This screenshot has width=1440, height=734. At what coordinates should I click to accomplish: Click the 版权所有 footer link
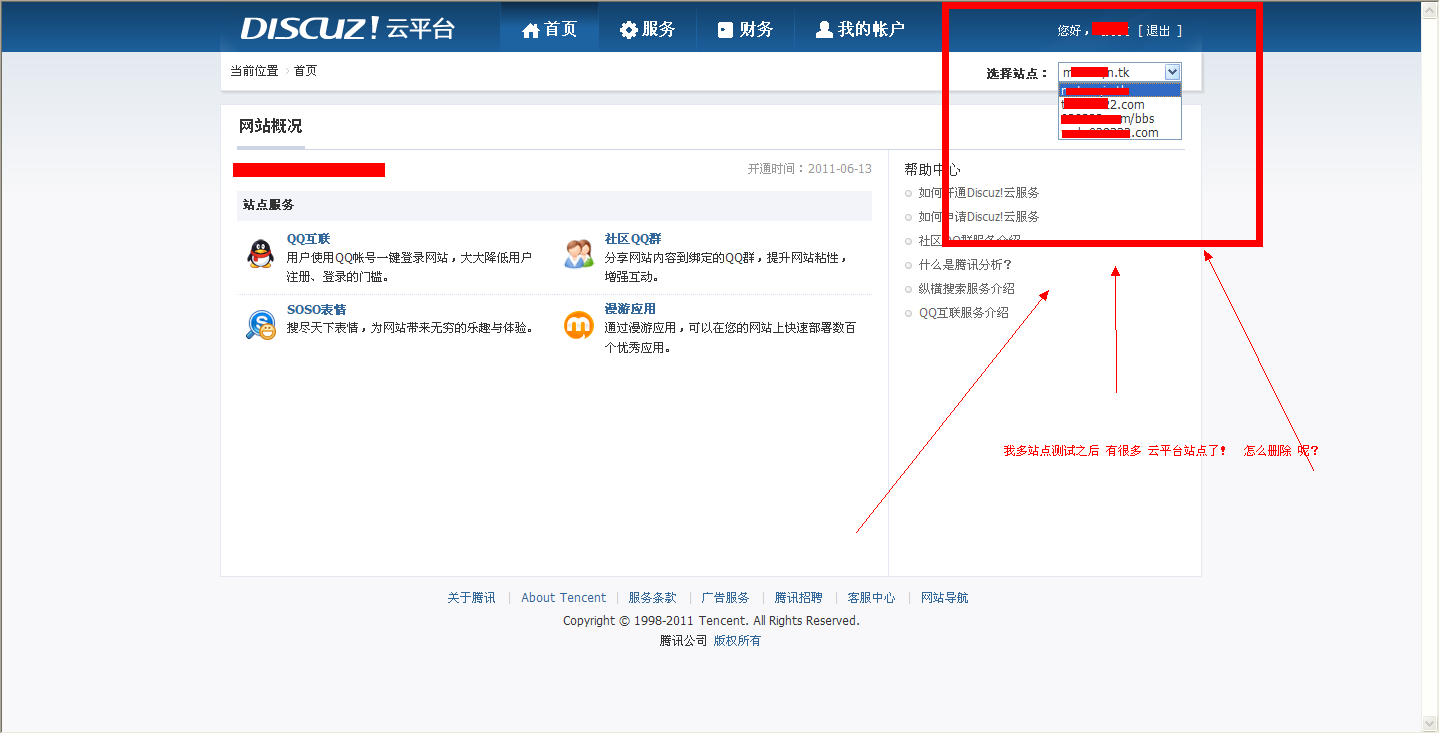tap(737, 641)
